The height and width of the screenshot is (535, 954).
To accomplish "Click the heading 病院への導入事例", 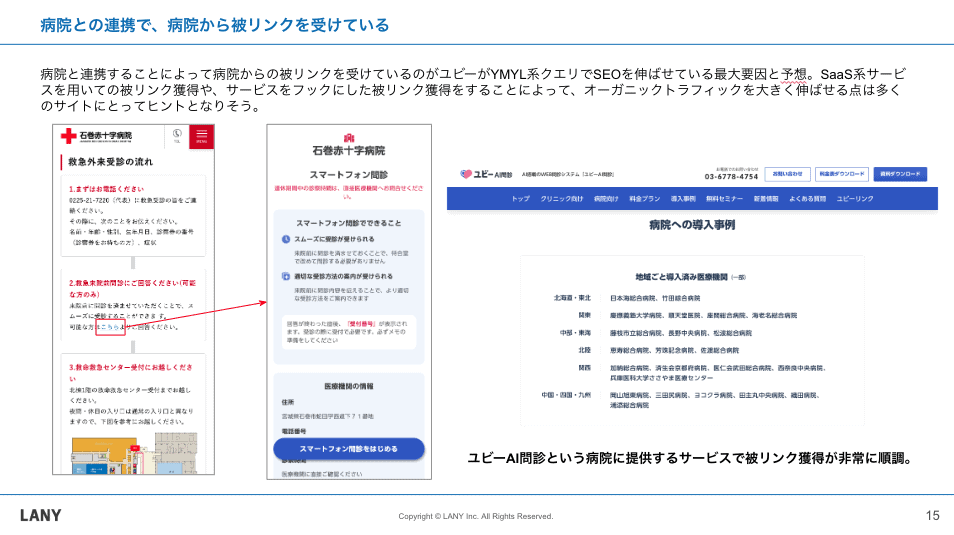I will 692,225.
